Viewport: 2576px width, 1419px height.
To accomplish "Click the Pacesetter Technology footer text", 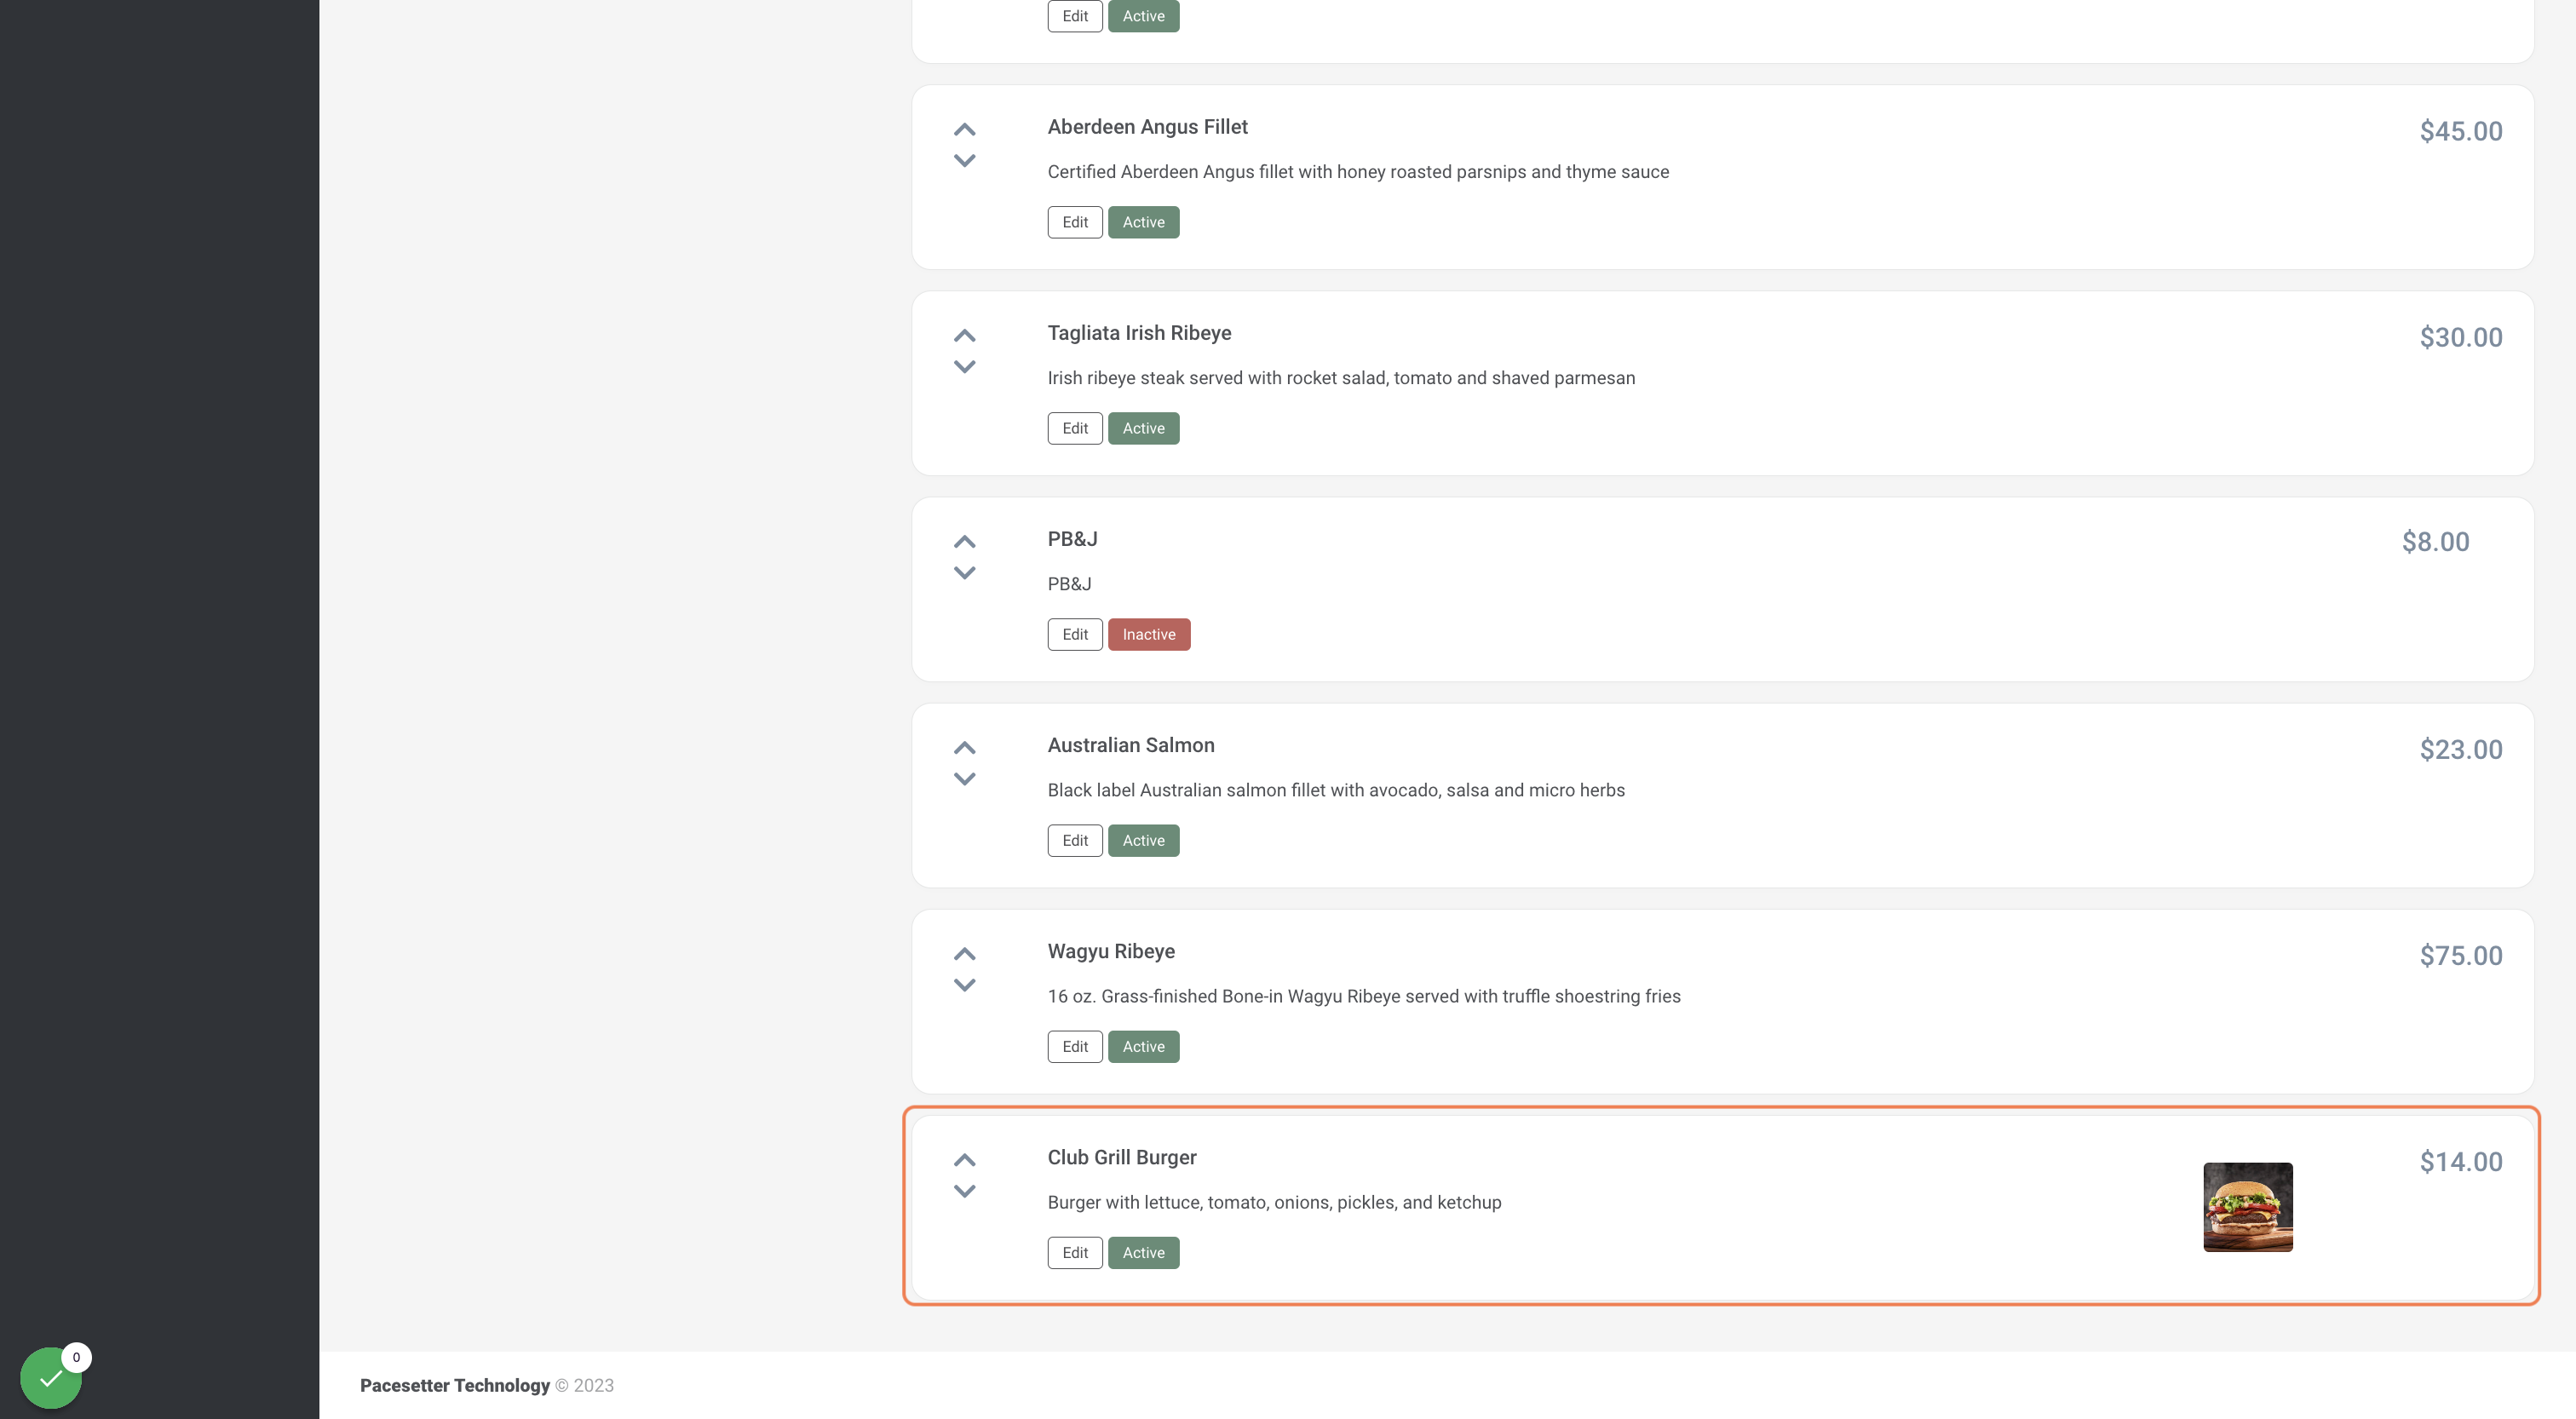I will (455, 1385).
